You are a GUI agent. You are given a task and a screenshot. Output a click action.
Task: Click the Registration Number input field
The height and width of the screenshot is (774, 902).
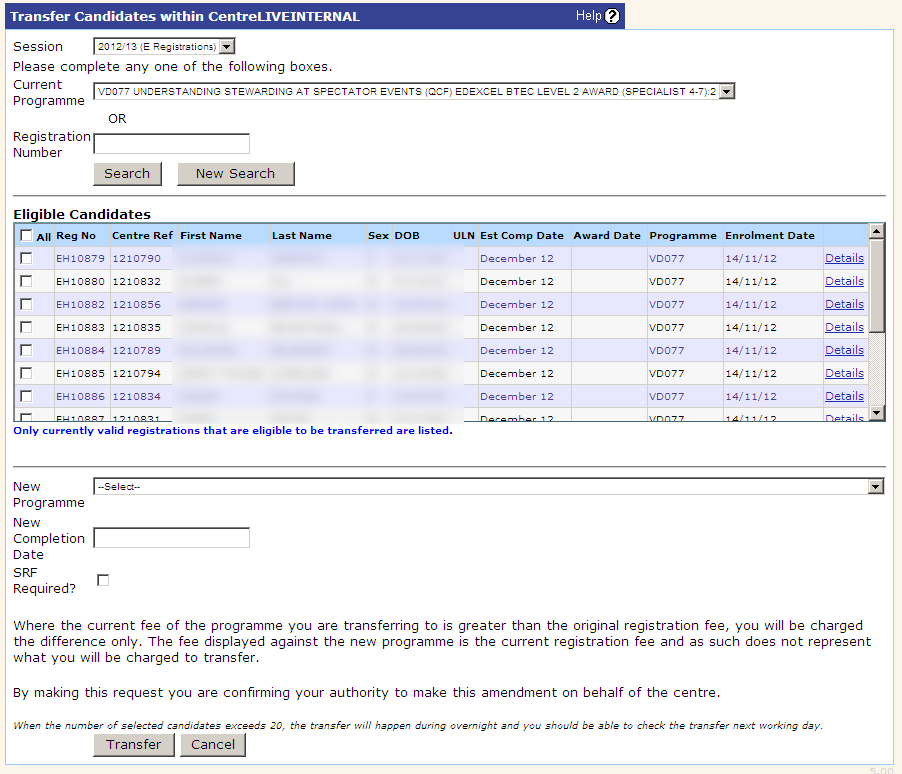(x=171, y=144)
